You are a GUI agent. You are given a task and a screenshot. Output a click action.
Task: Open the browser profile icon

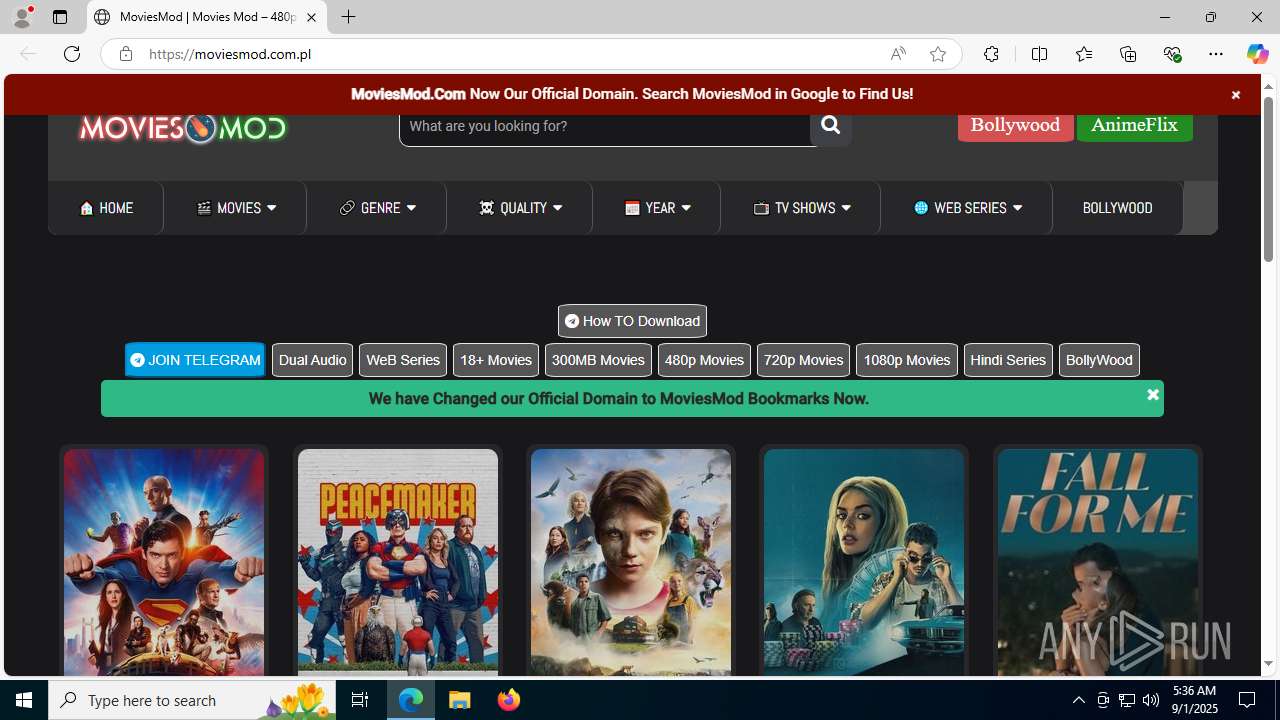click(22, 17)
